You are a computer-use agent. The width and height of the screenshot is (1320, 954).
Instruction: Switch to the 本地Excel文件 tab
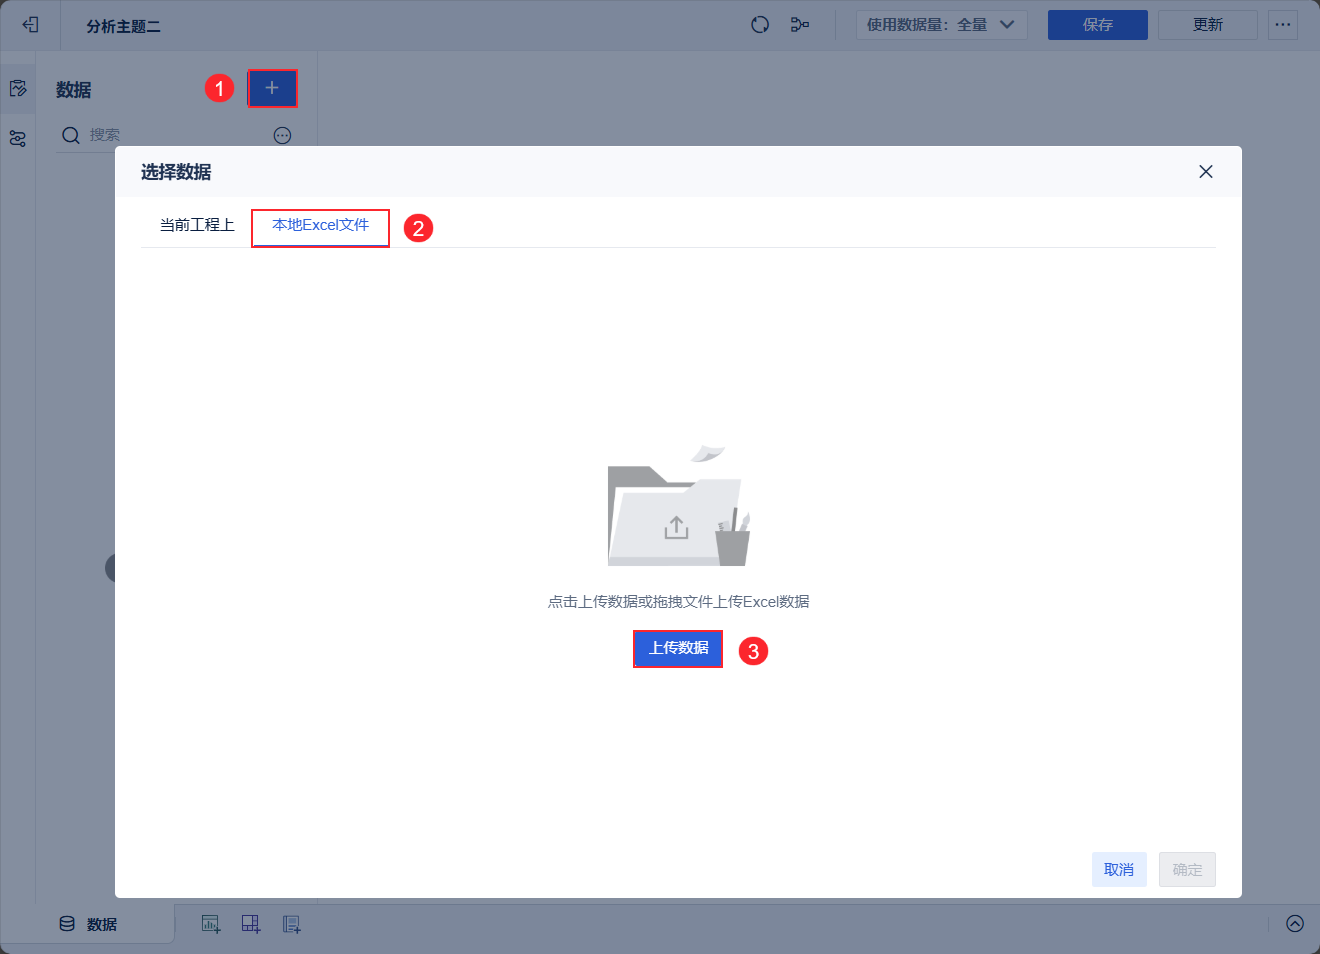320,225
